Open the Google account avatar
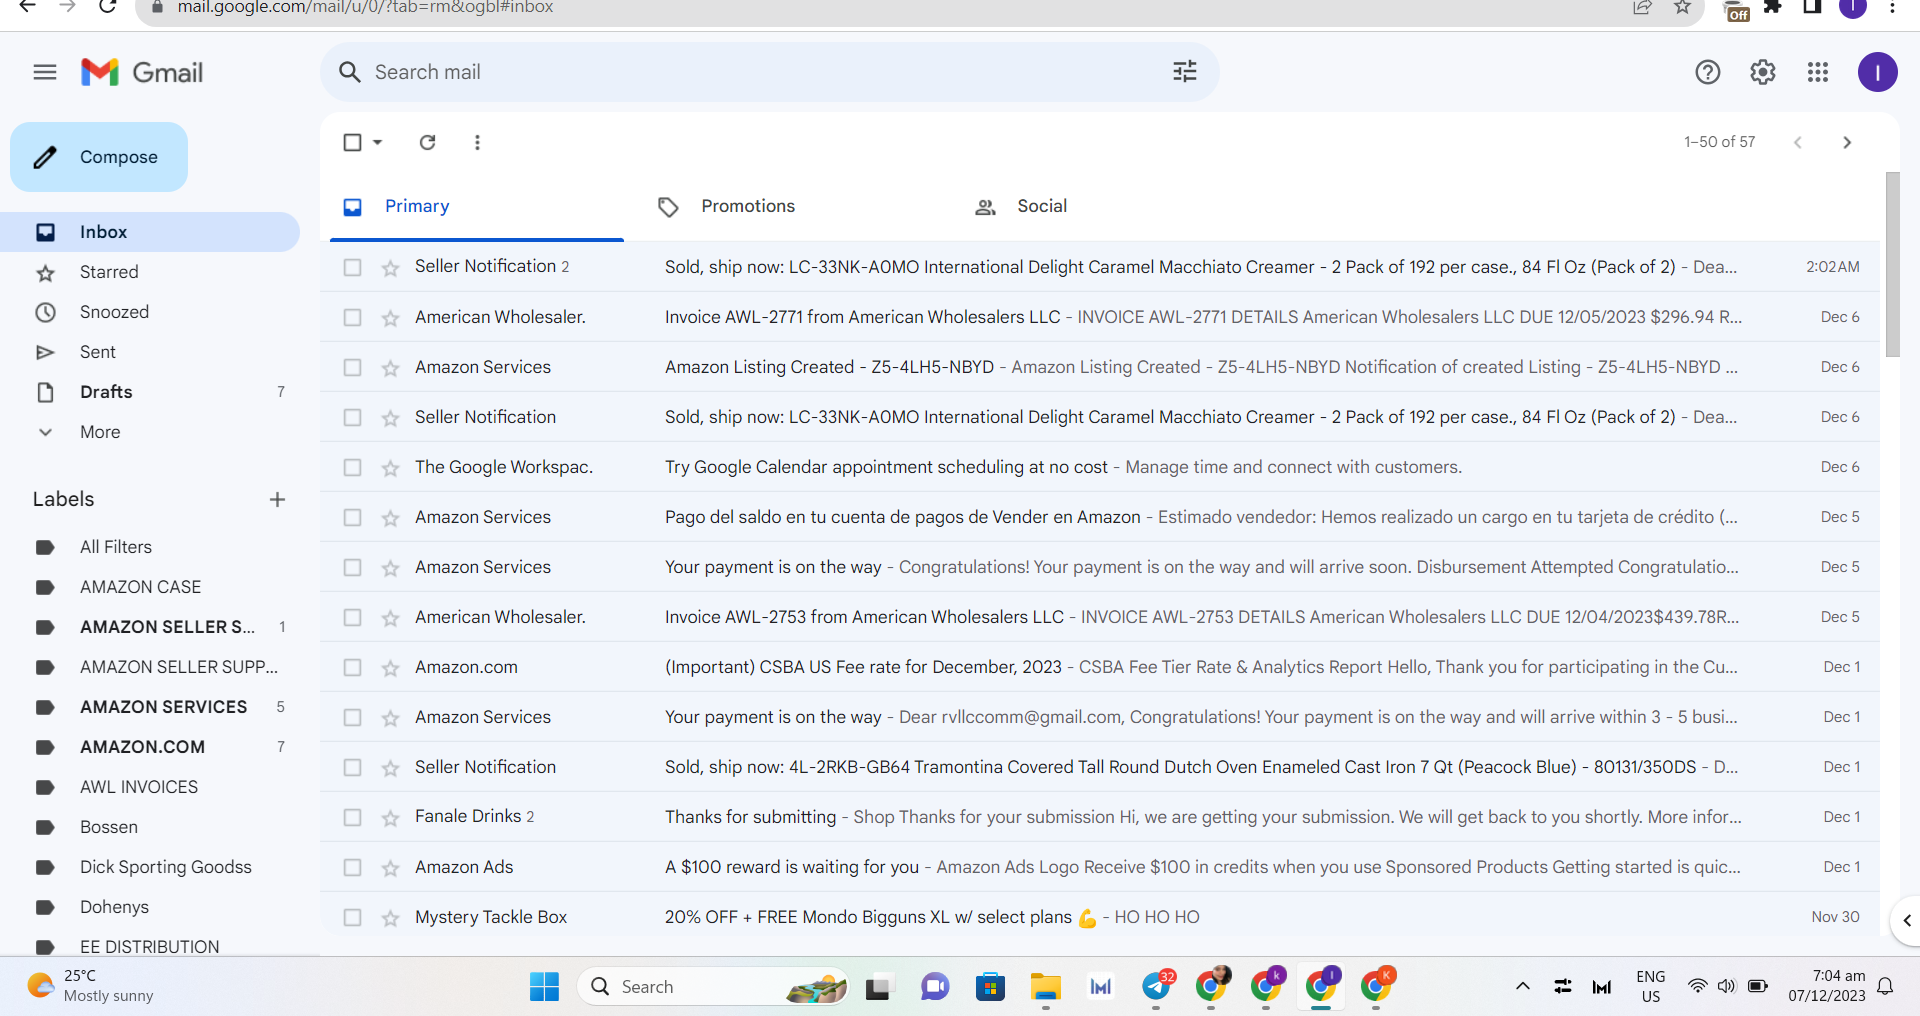 [1878, 72]
